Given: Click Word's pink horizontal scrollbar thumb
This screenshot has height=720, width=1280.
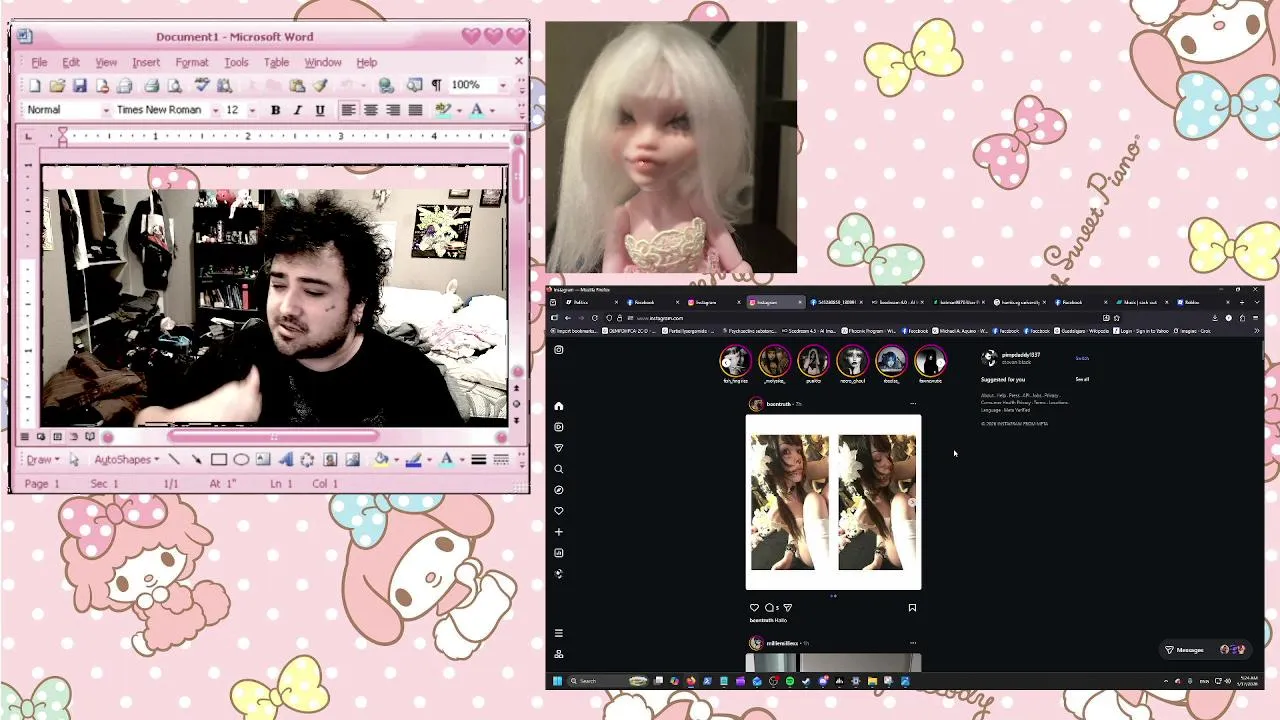Looking at the screenshot, I should coord(273,437).
